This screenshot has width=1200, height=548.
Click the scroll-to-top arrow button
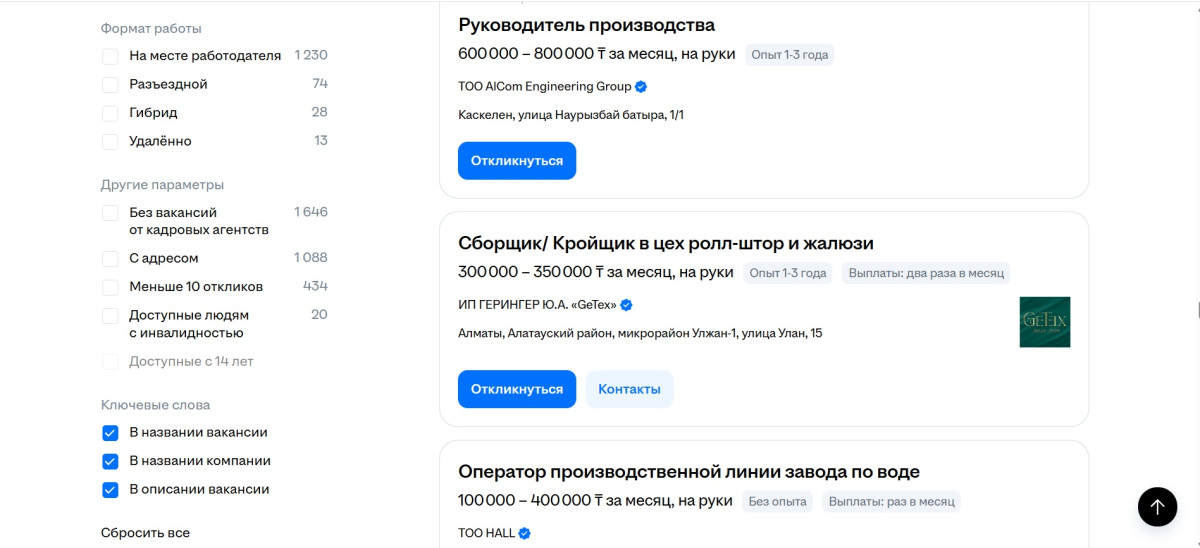(1157, 507)
